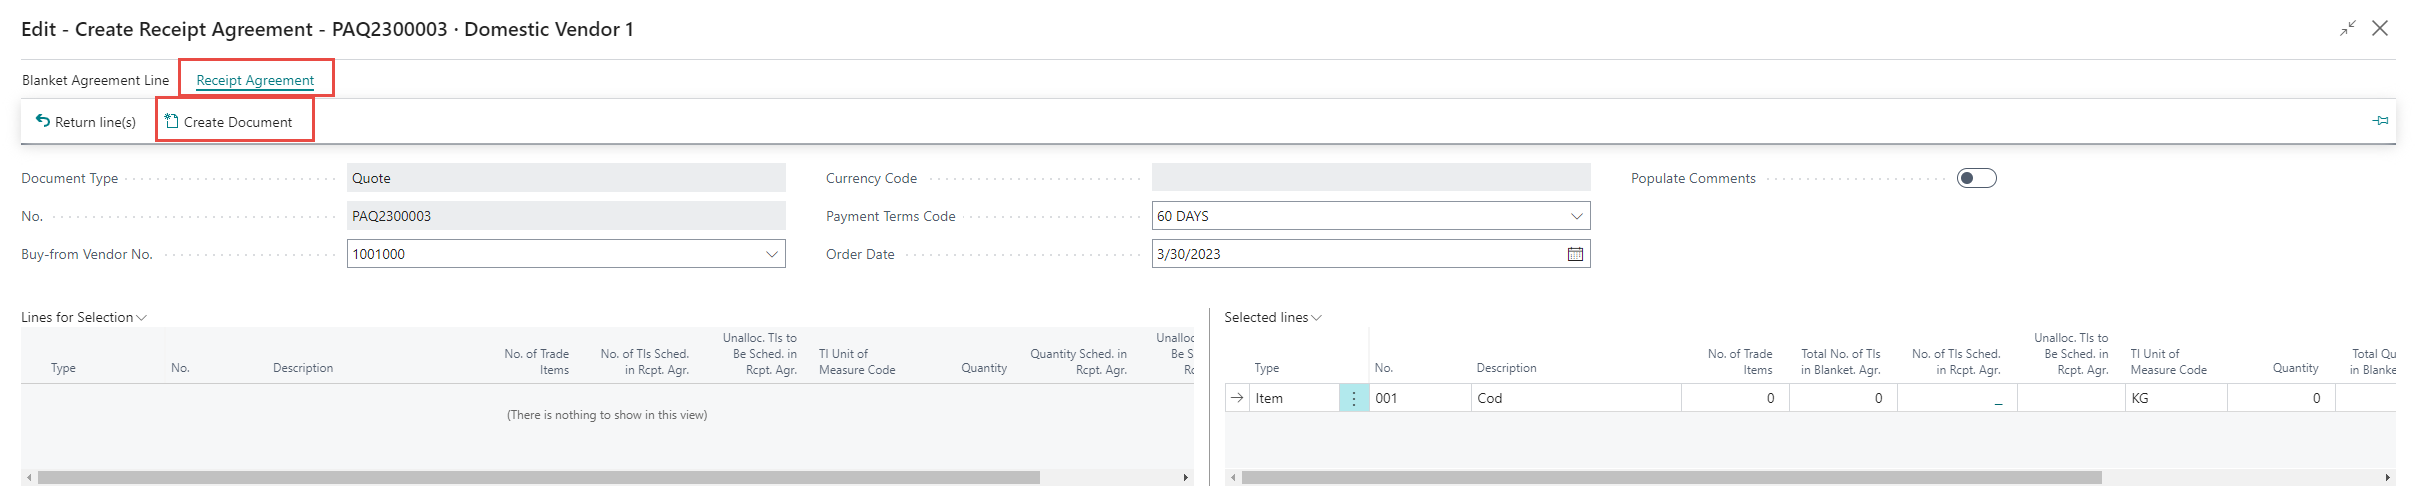Click the Selected lines horizontal scrollbar
This screenshot has height=492, width=2416.
click(1670, 478)
